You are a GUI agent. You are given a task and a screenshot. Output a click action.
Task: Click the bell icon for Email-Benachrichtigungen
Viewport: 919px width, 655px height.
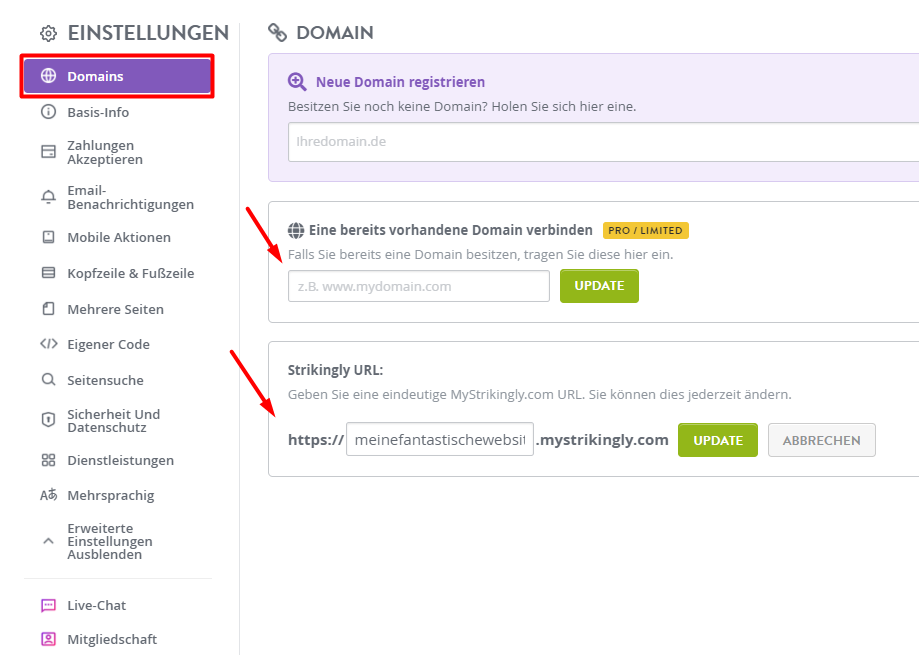pos(49,197)
